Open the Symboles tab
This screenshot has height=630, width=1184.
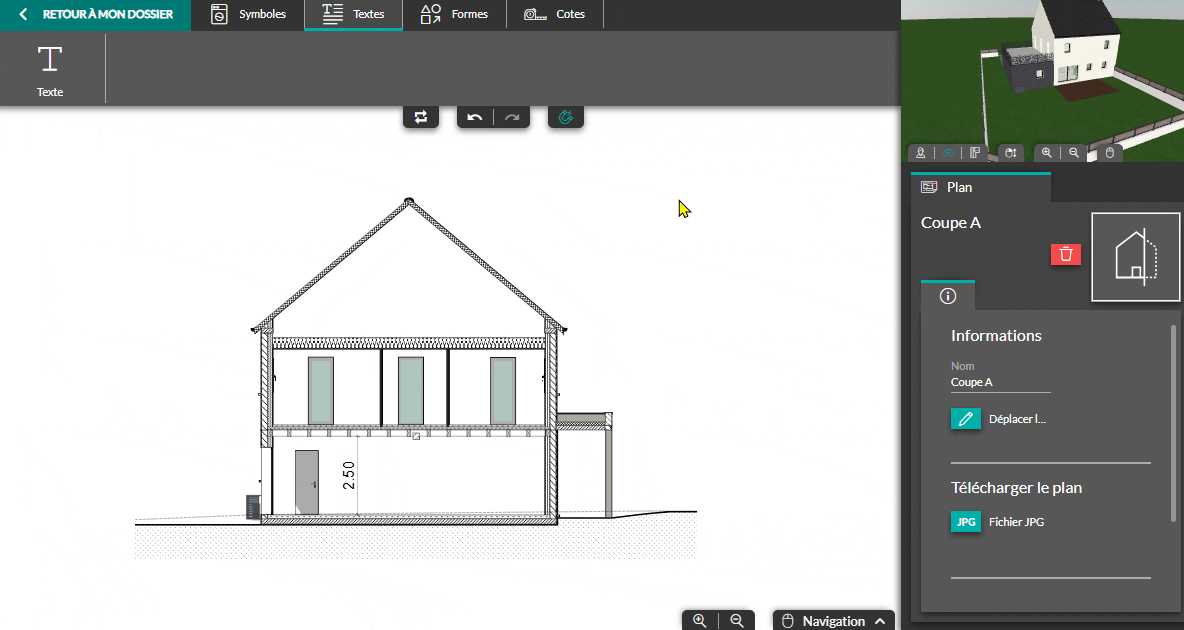click(x=249, y=15)
